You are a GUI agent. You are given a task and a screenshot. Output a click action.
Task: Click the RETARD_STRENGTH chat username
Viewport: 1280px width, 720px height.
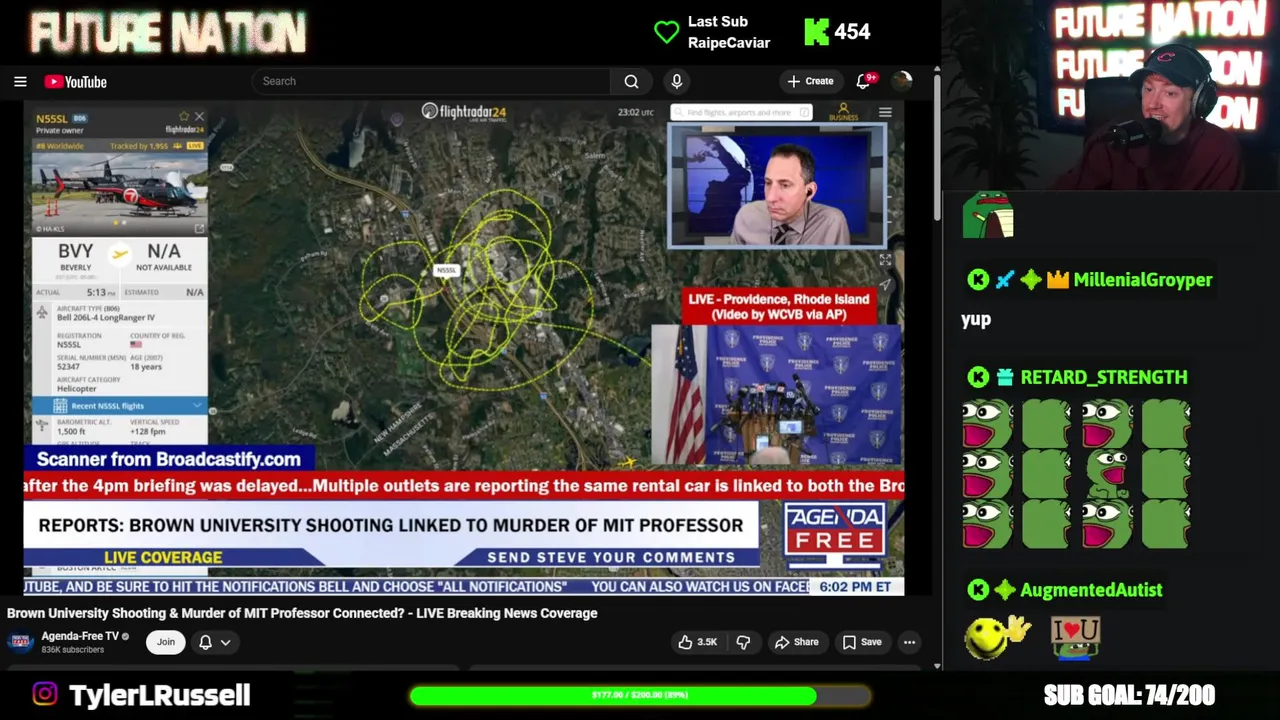click(1104, 377)
